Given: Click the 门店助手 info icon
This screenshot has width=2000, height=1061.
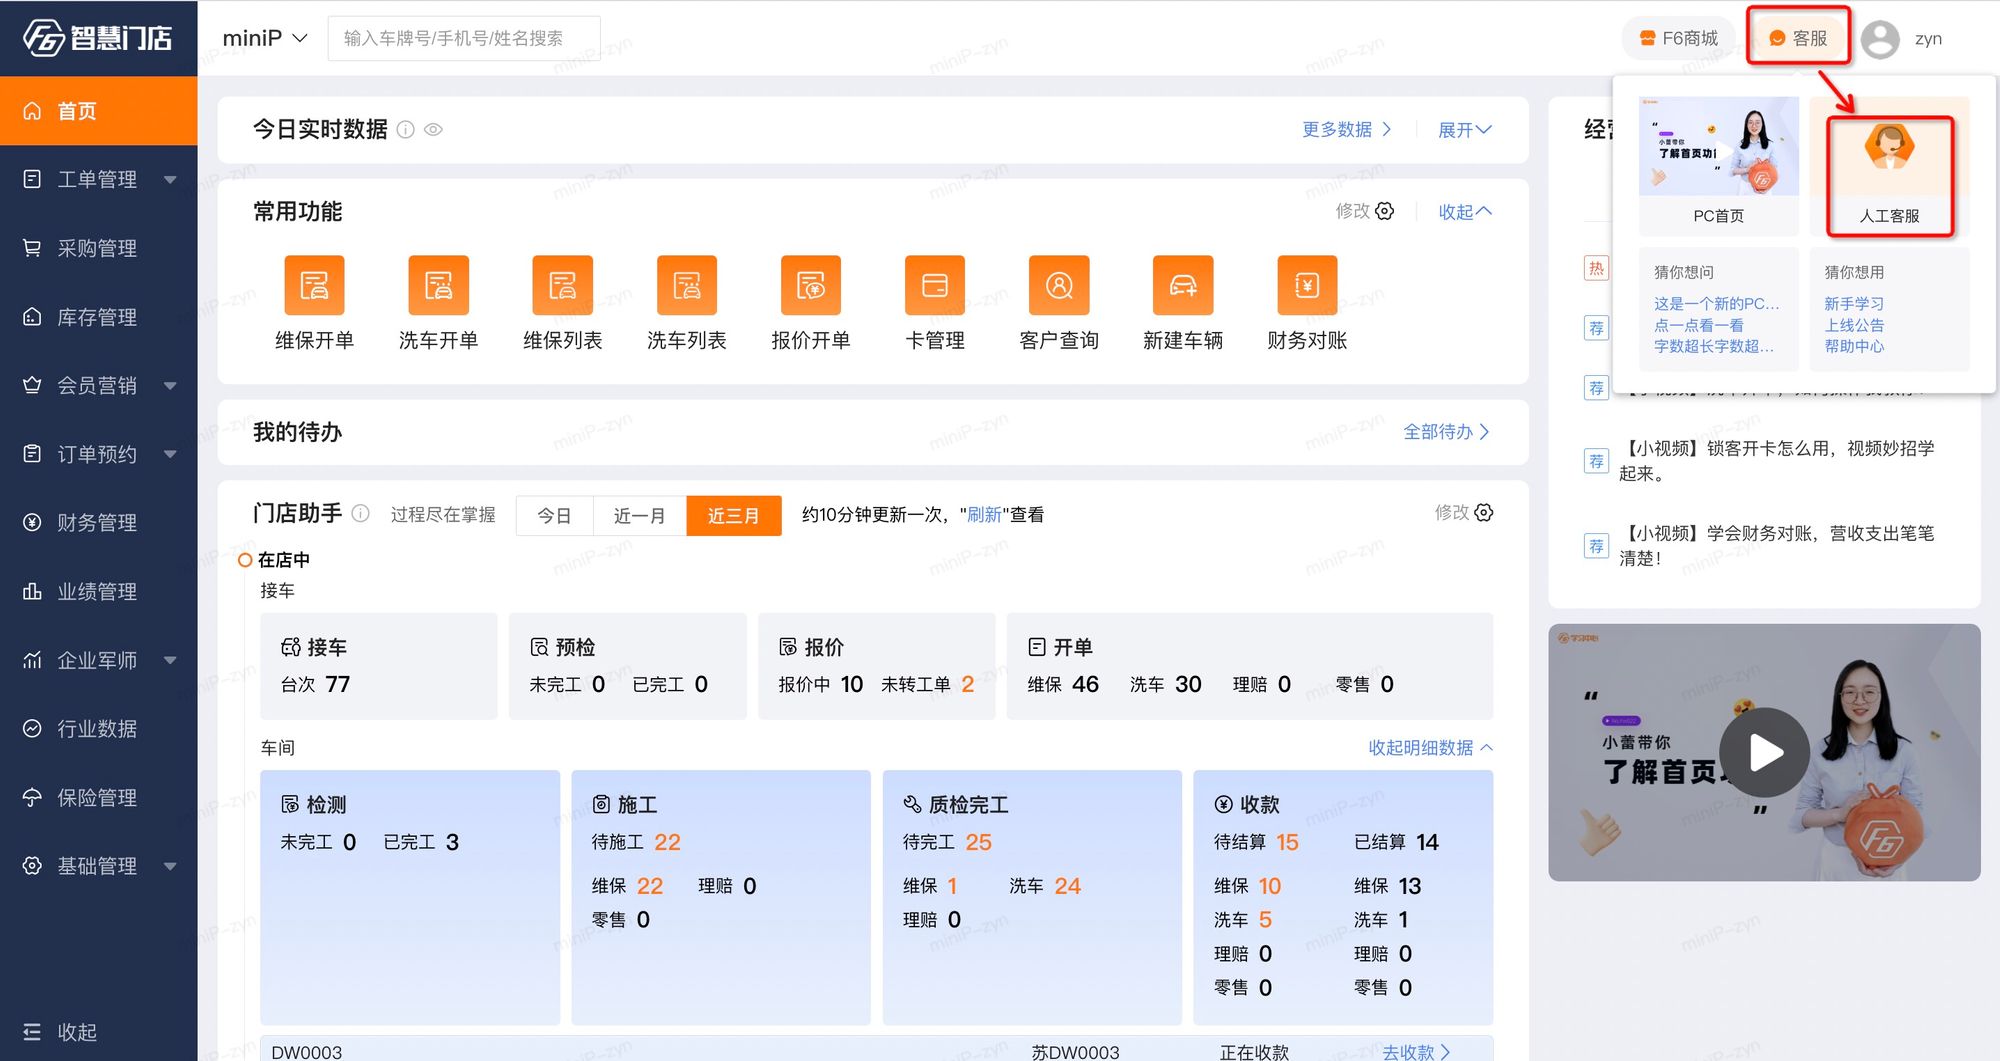Looking at the screenshot, I should [x=361, y=513].
